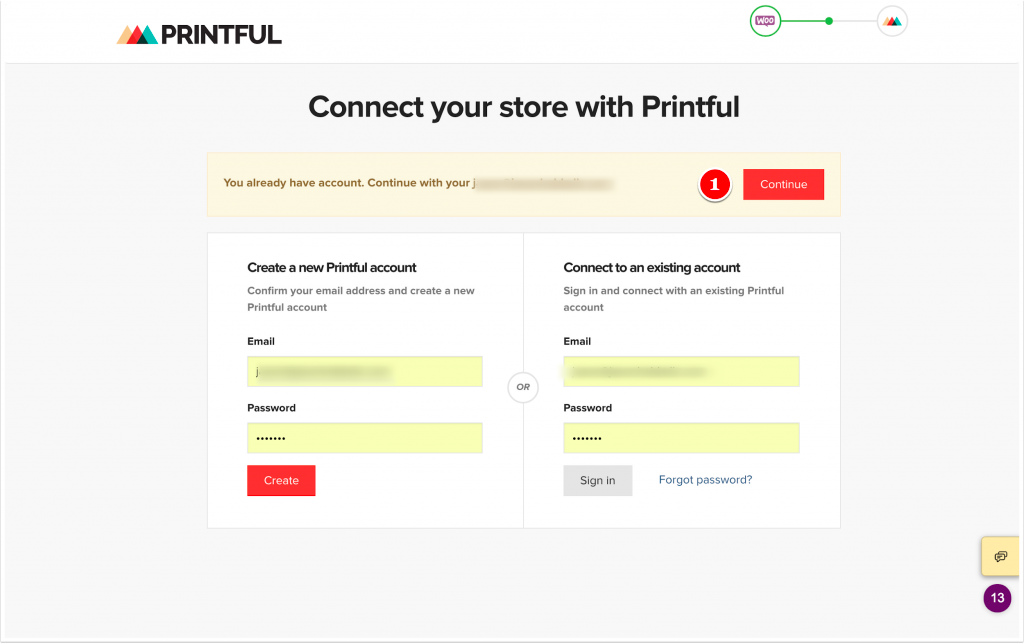Viewport: 1024px width, 643px height.
Task: Click the 'Create a new Printful account' heading
Action: click(x=332, y=268)
